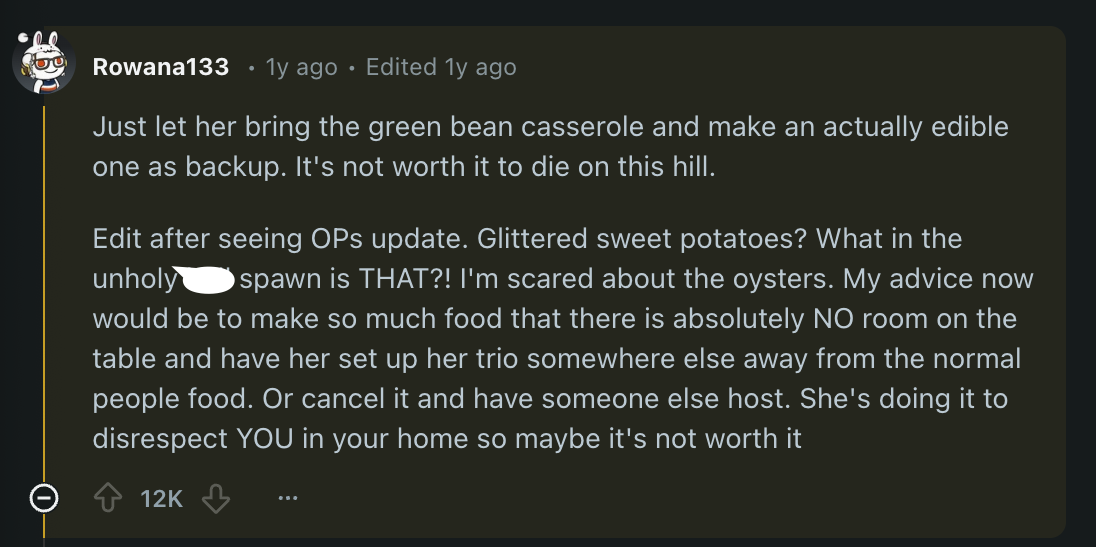
Task: Downvote Rowana133's comment
Action: (215, 497)
